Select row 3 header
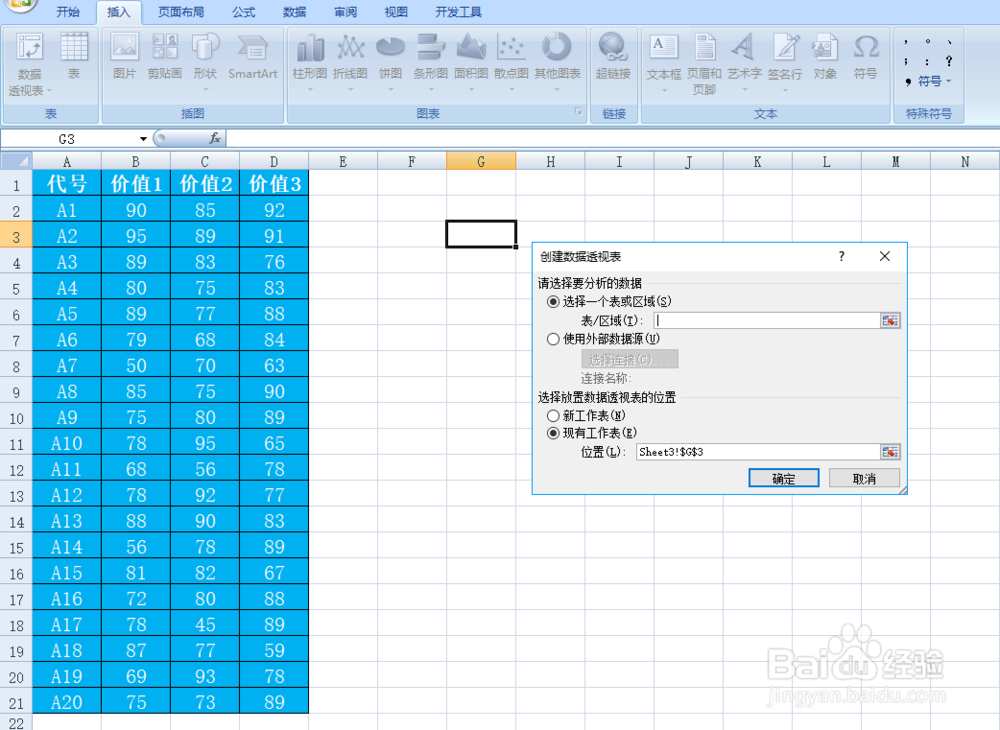The image size is (1000, 730). 16,237
